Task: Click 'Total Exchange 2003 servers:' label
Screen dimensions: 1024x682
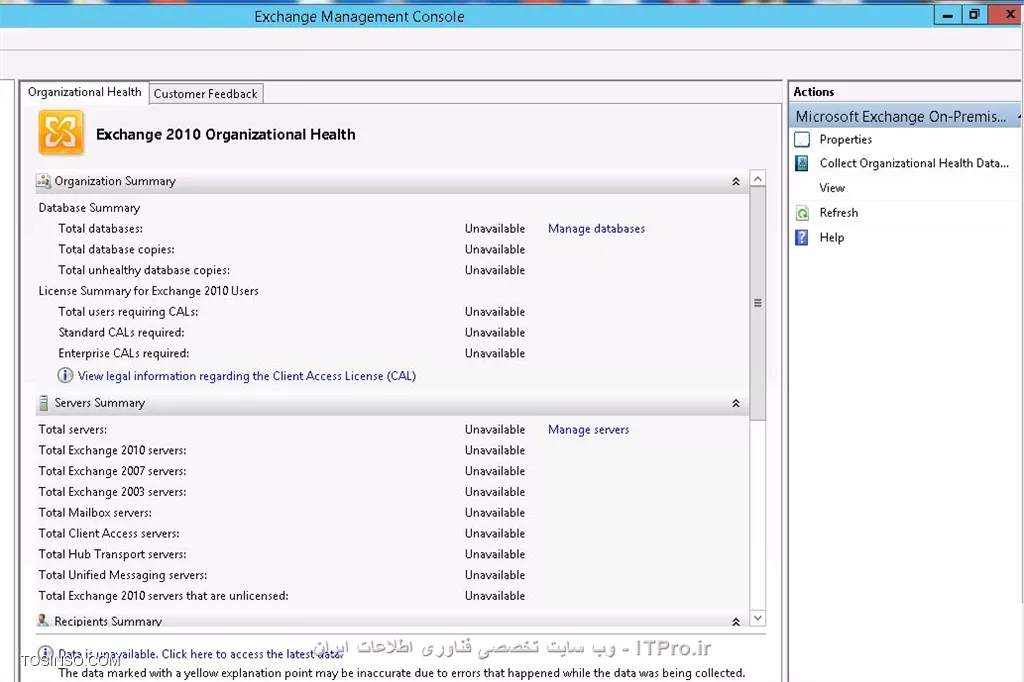Action: [112, 492]
